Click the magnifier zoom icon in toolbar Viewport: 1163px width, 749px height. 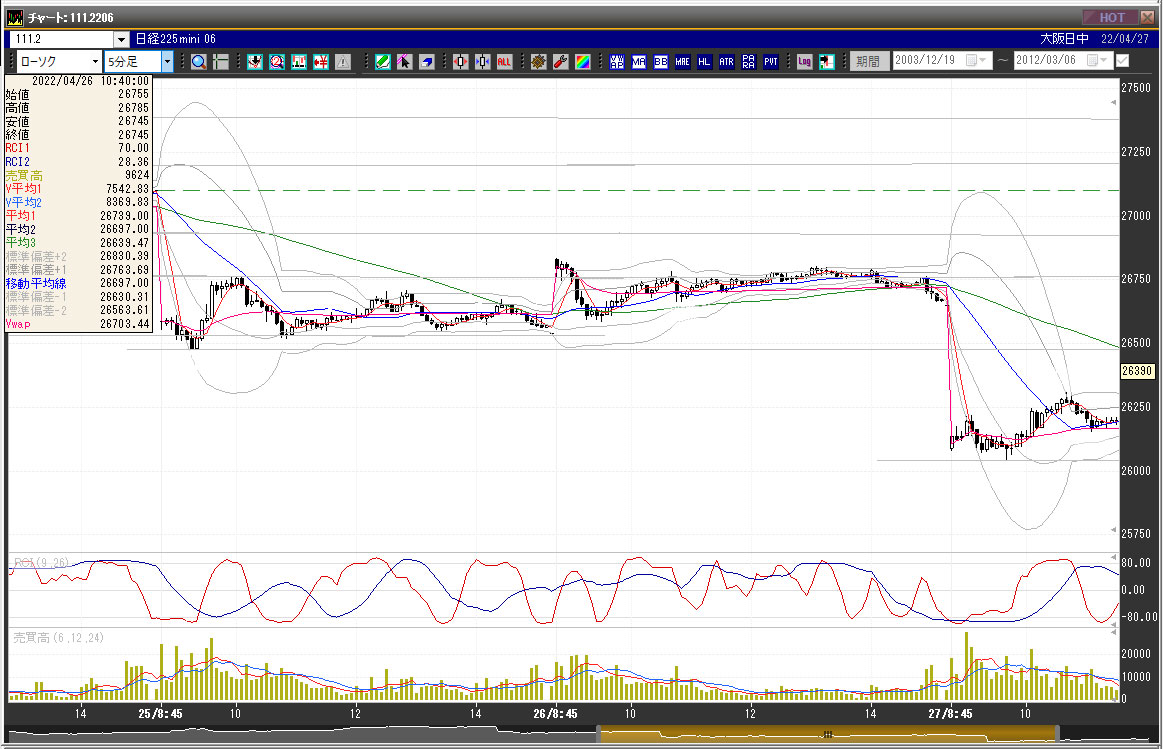click(x=199, y=62)
